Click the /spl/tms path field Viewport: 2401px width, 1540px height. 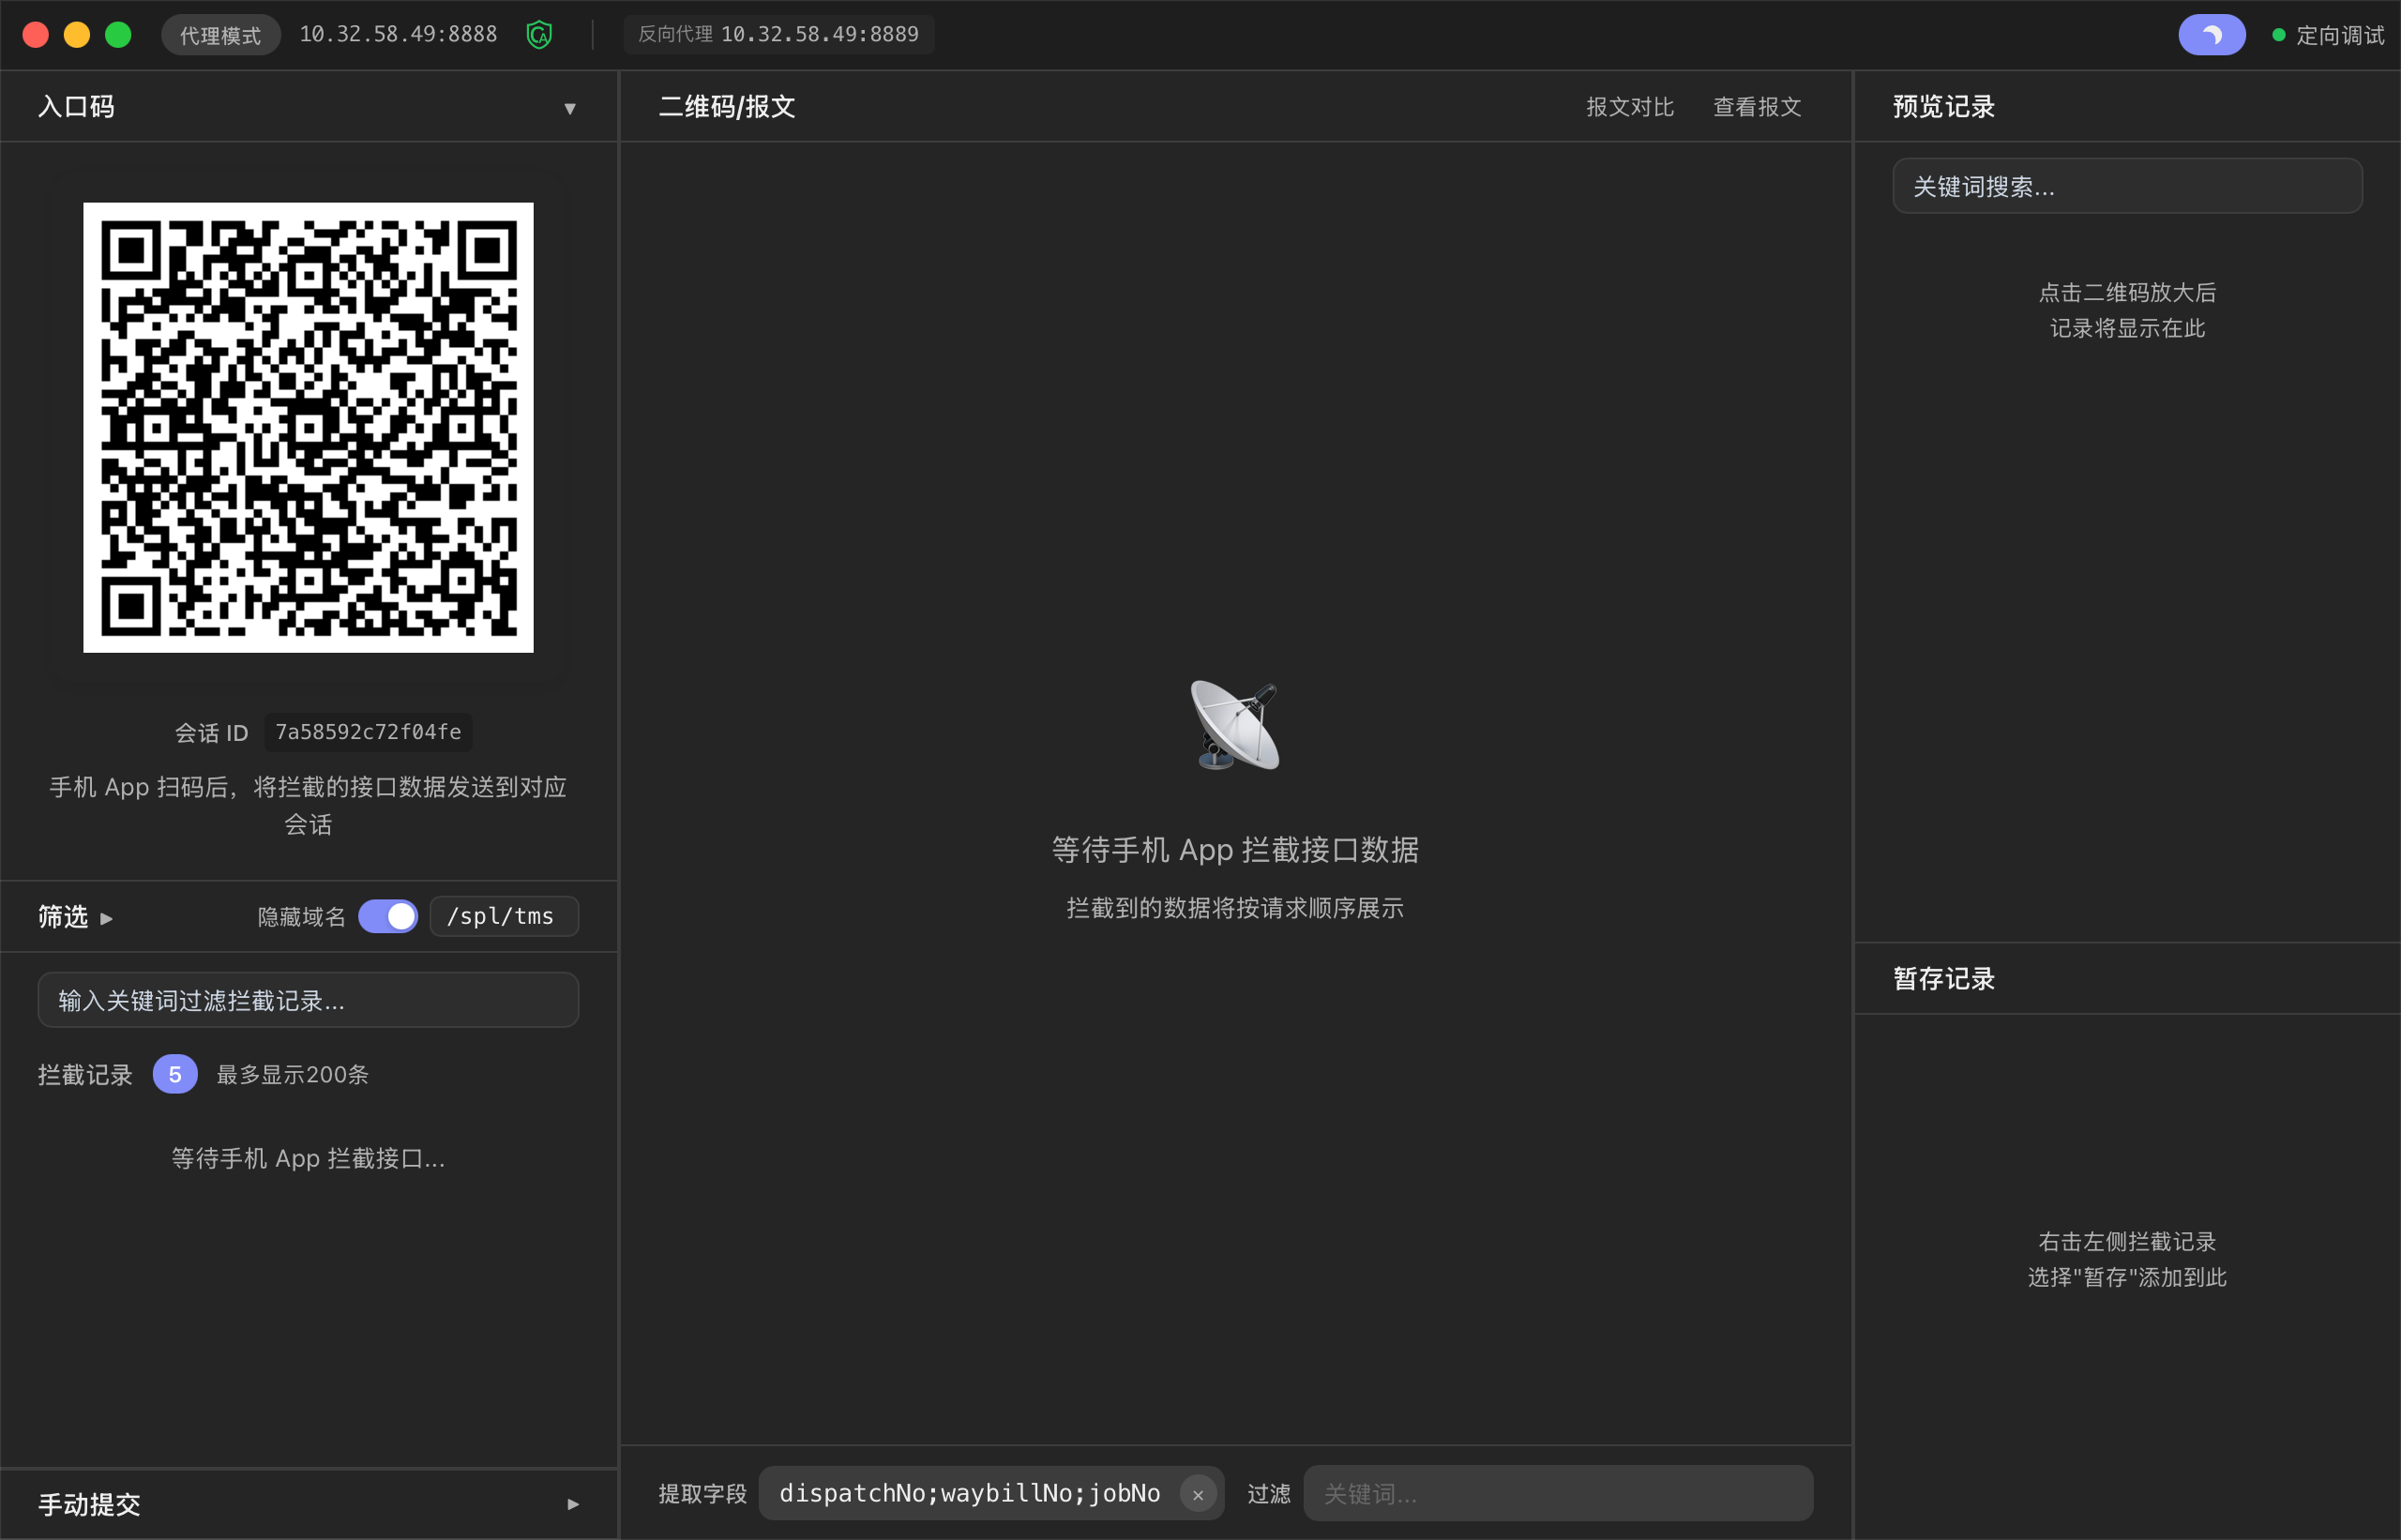[x=504, y=916]
